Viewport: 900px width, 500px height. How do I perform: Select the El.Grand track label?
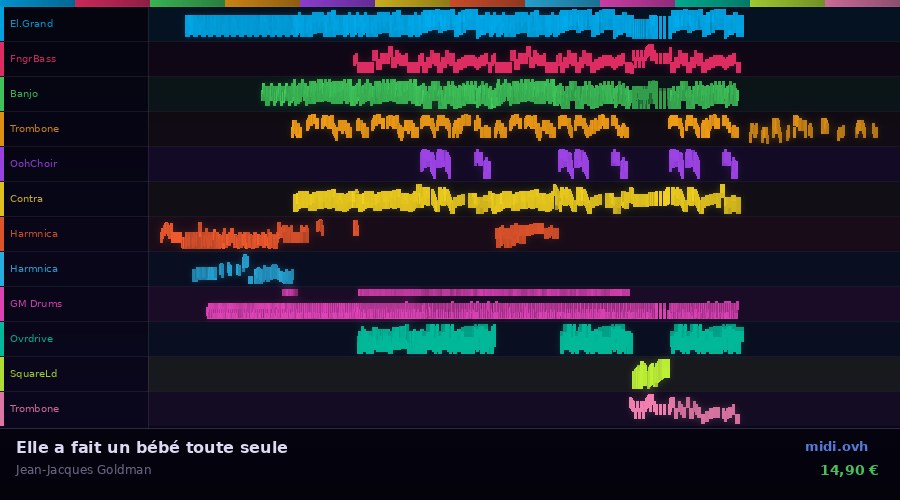pyautogui.click(x=32, y=24)
